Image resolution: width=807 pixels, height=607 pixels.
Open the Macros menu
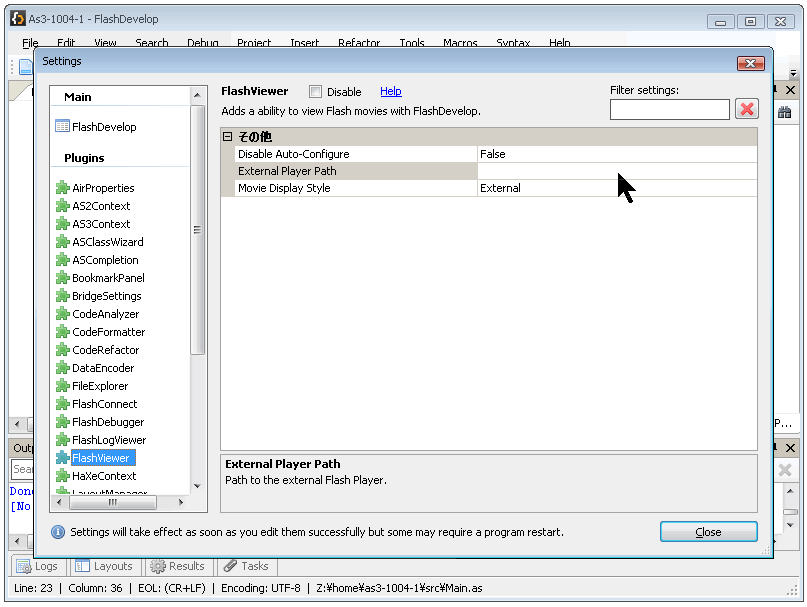(x=460, y=43)
